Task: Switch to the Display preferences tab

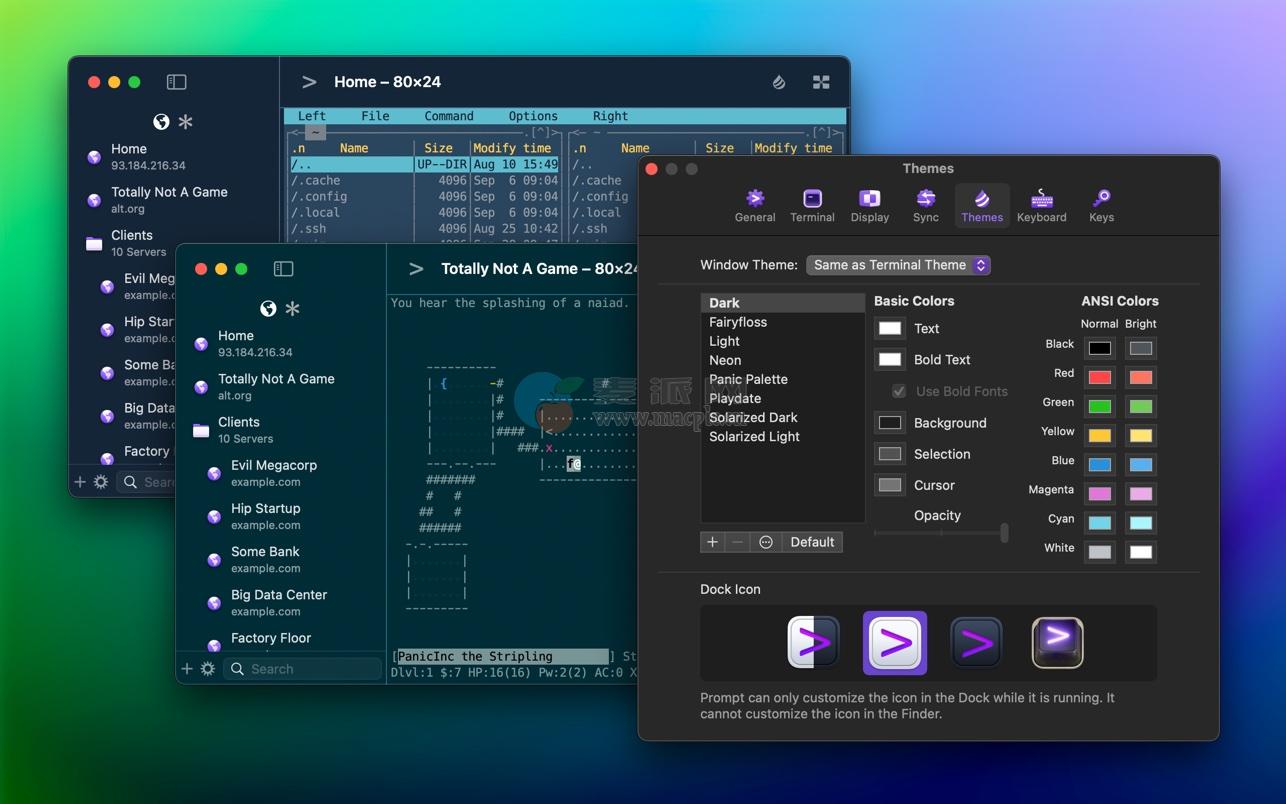Action: 870,205
